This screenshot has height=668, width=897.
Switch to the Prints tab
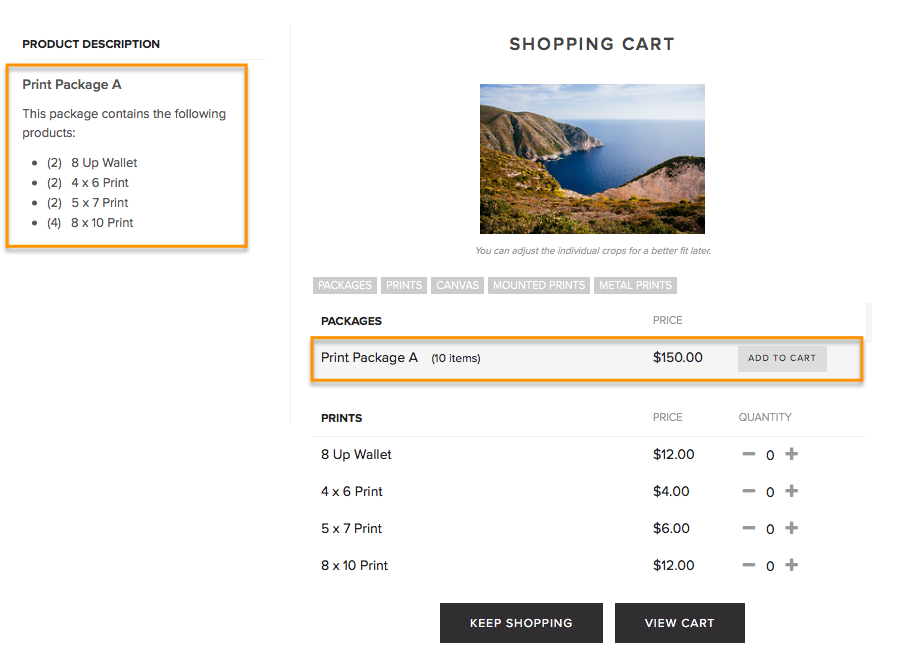tap(404, 285)
